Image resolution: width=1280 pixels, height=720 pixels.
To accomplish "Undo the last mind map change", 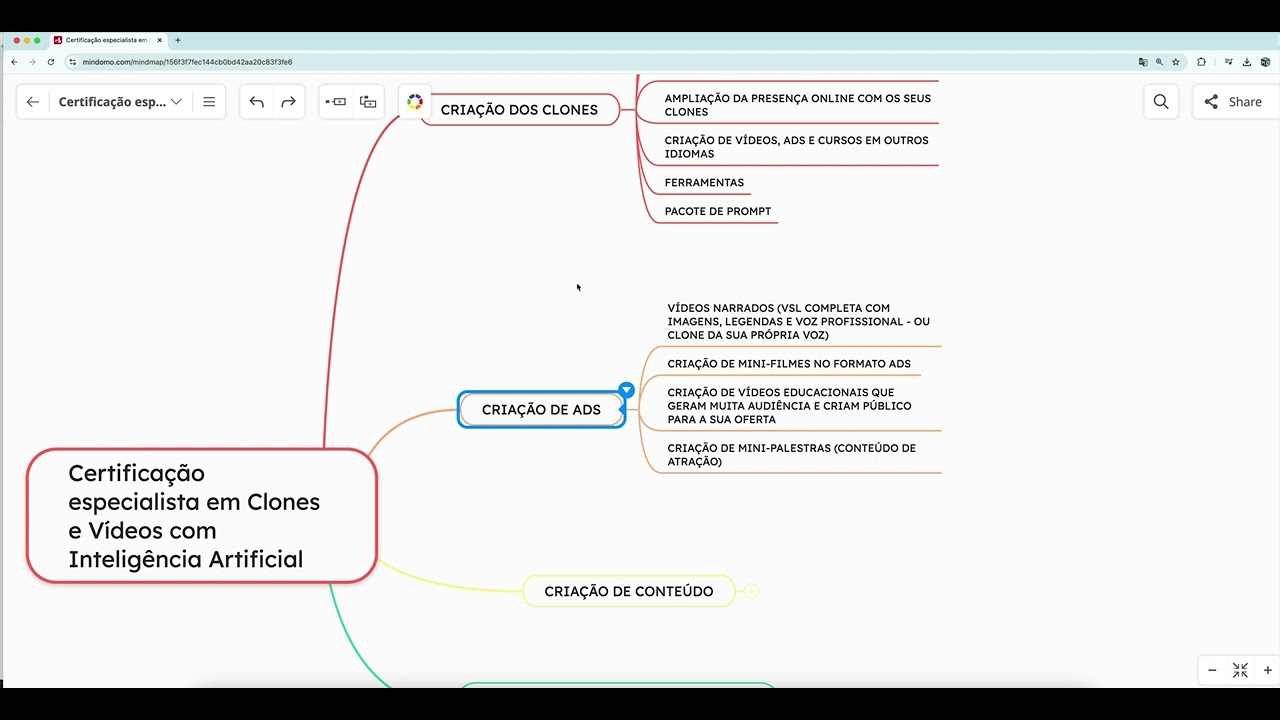I will point(257,102).
